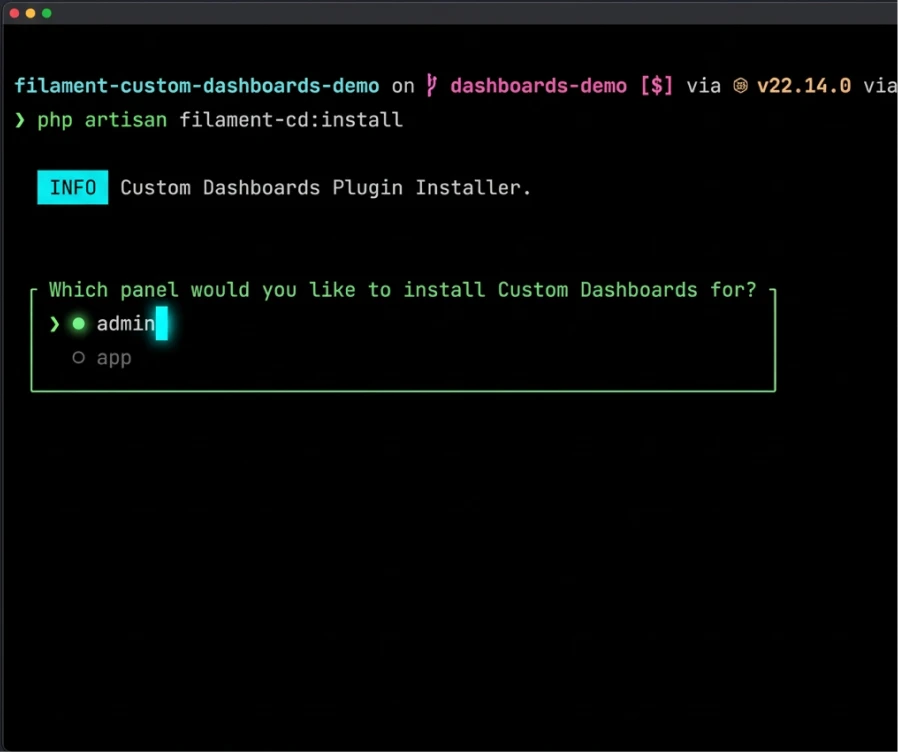Select the admin radio option

tap(124, 323)
